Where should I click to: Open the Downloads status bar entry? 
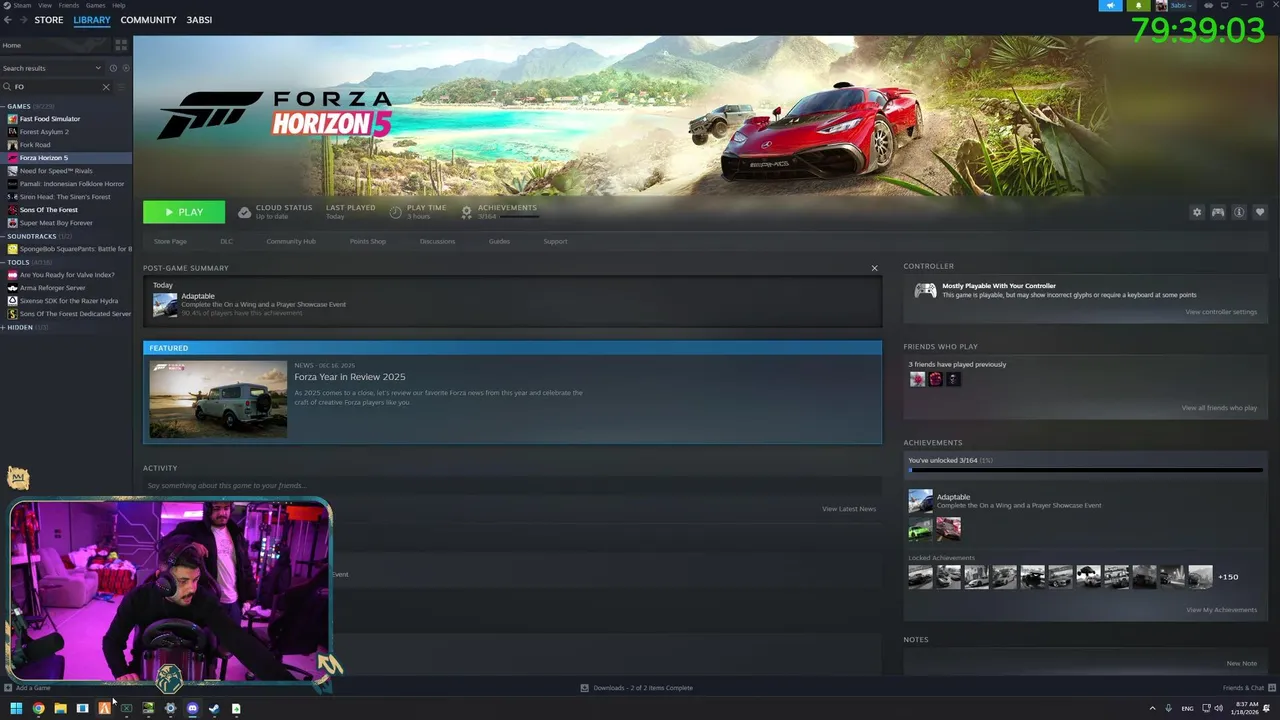tap(637, 688)
